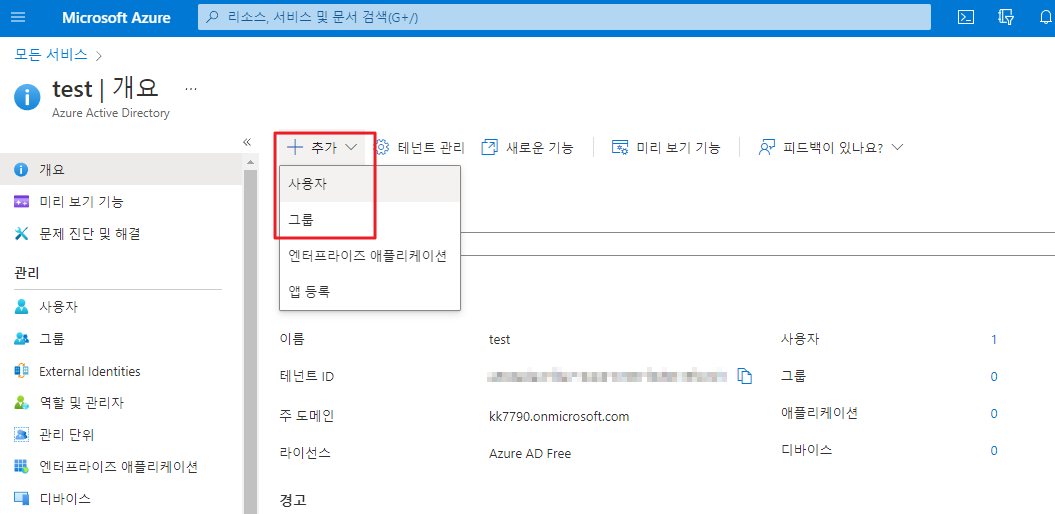The width and height of the screenshot is (1055, 514).
Task: Open the notifications bell
Action: point(1046,17)
